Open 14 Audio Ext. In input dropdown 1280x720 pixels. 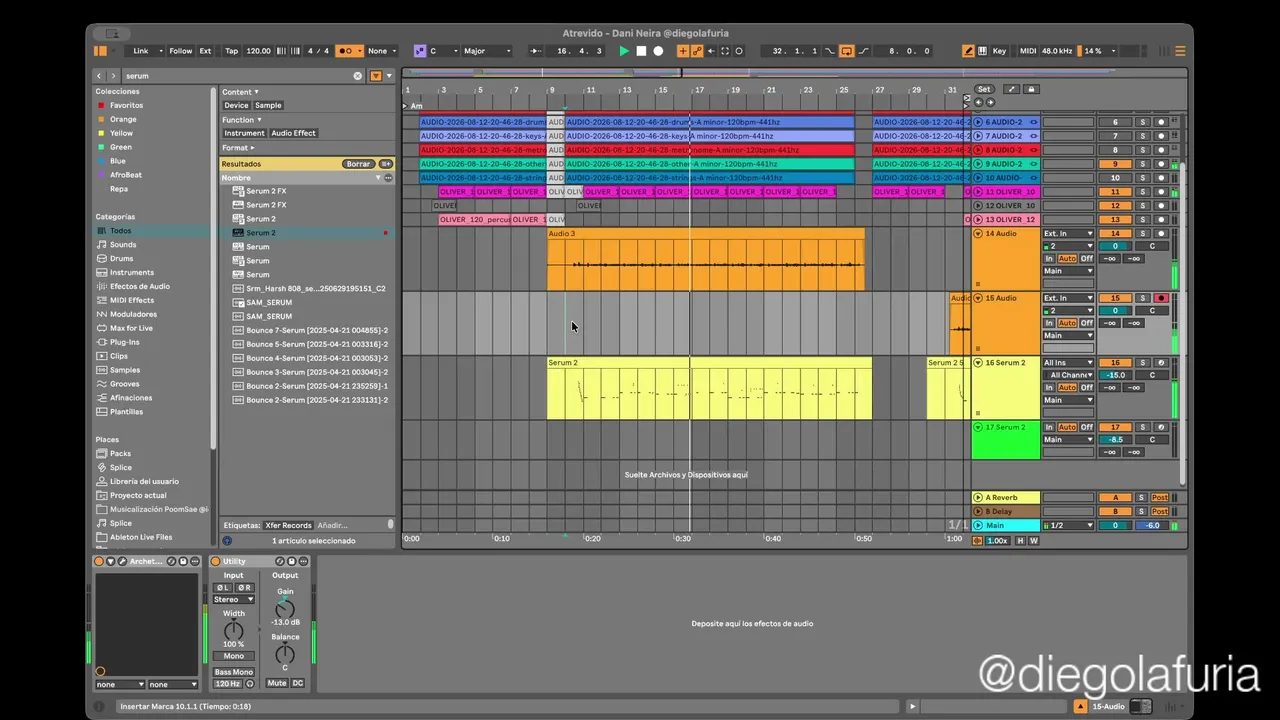click(x=1068, y=233)
